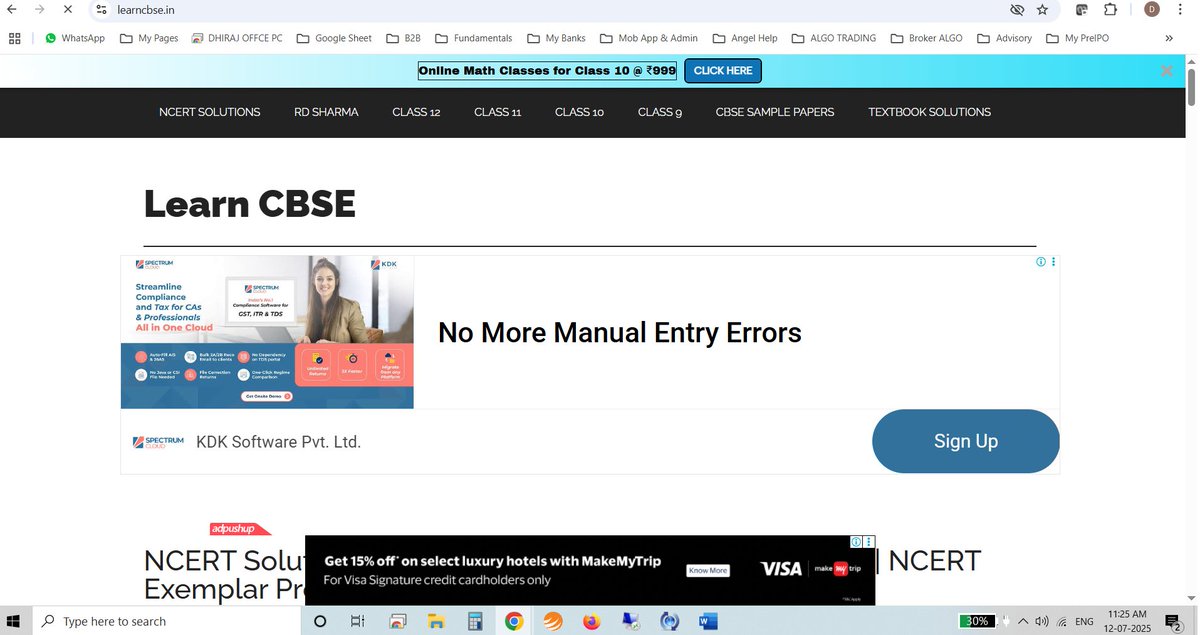Click the tracking protection eye icon
This screenshot has height=635, width=1200.
pos(1017,9)
